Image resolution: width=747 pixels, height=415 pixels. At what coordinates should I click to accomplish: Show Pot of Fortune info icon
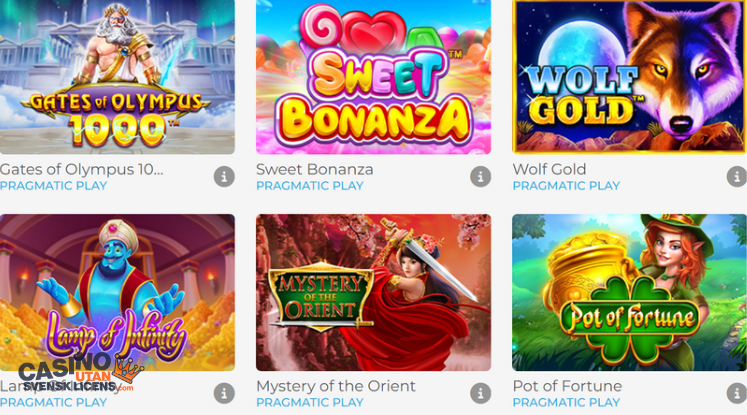(737, 394)
